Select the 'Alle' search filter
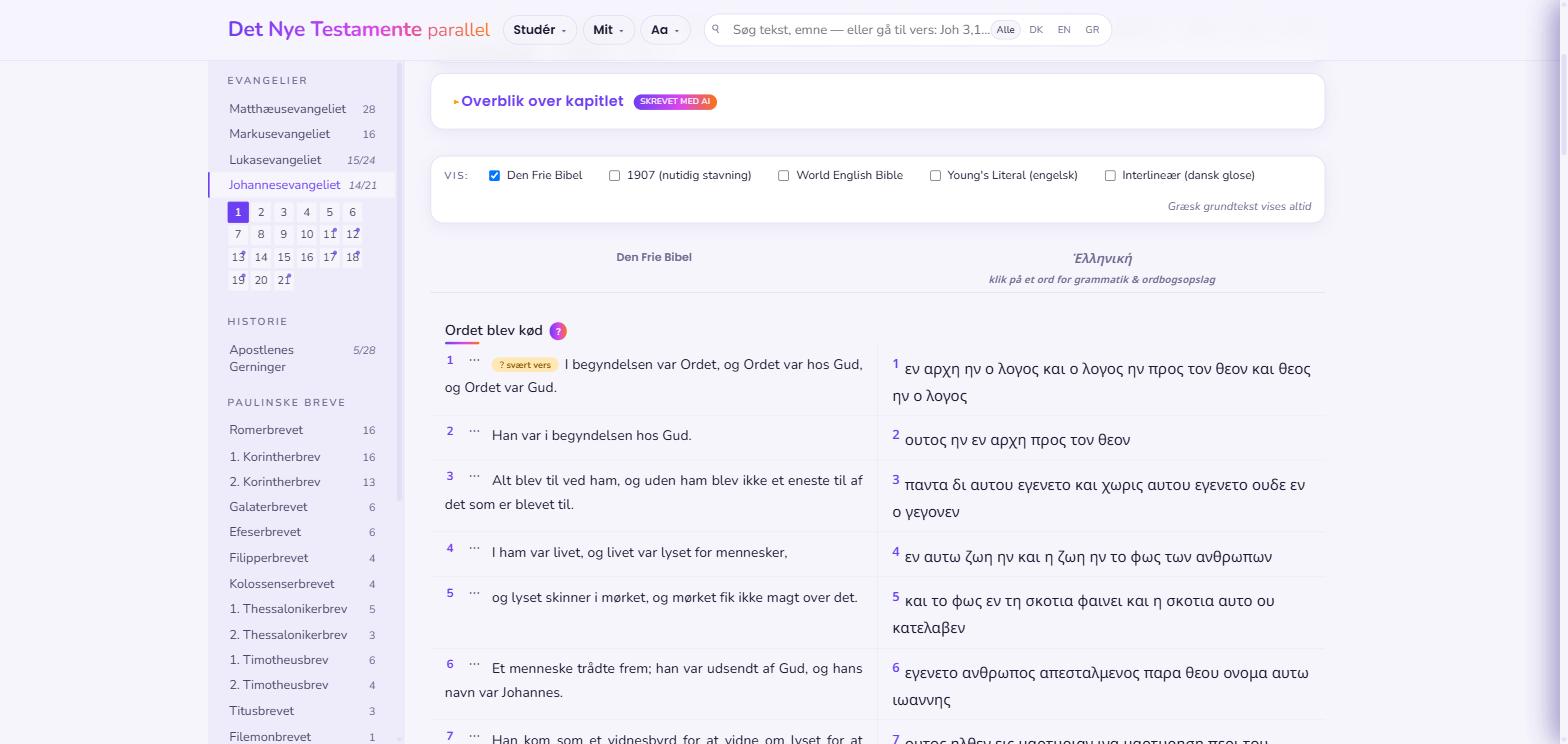This screenshot has height=744, width=1568. [x=1005, y=30]
